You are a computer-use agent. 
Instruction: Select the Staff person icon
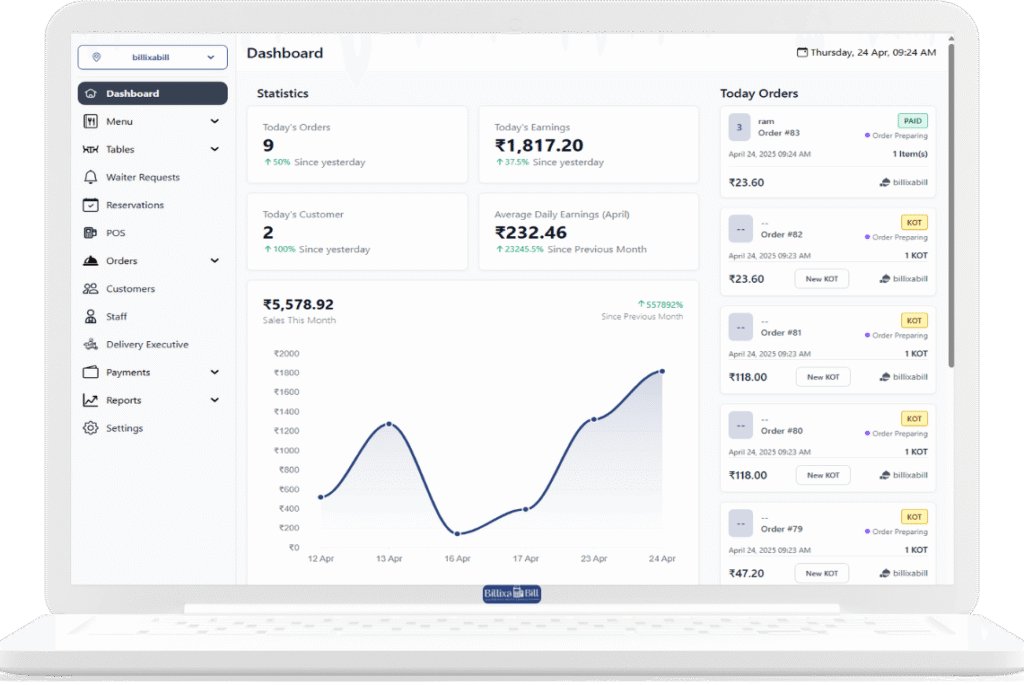(91, 316)
